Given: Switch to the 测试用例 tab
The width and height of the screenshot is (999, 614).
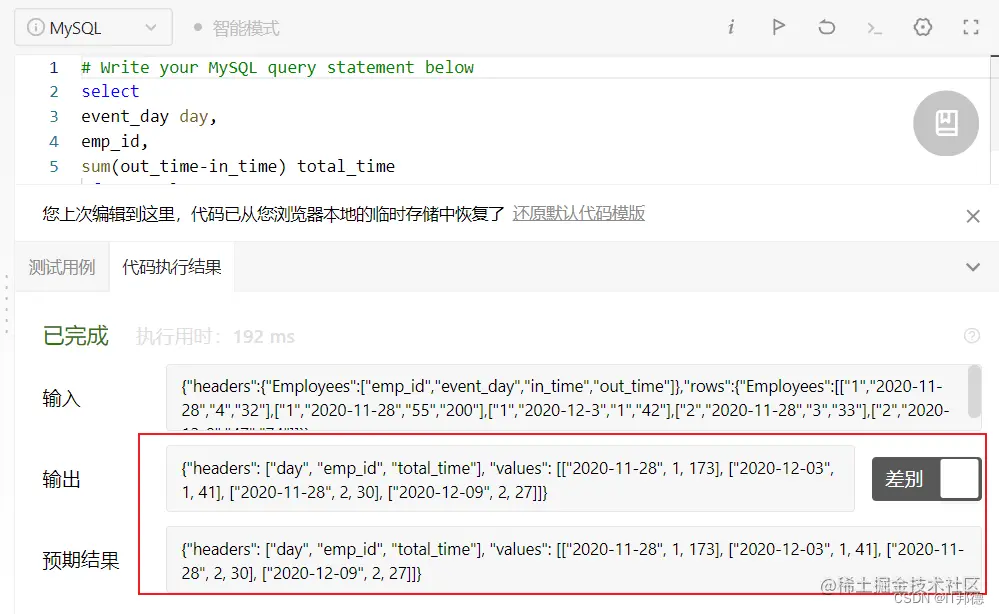Looking at the screenshot, I should point(62,267).
